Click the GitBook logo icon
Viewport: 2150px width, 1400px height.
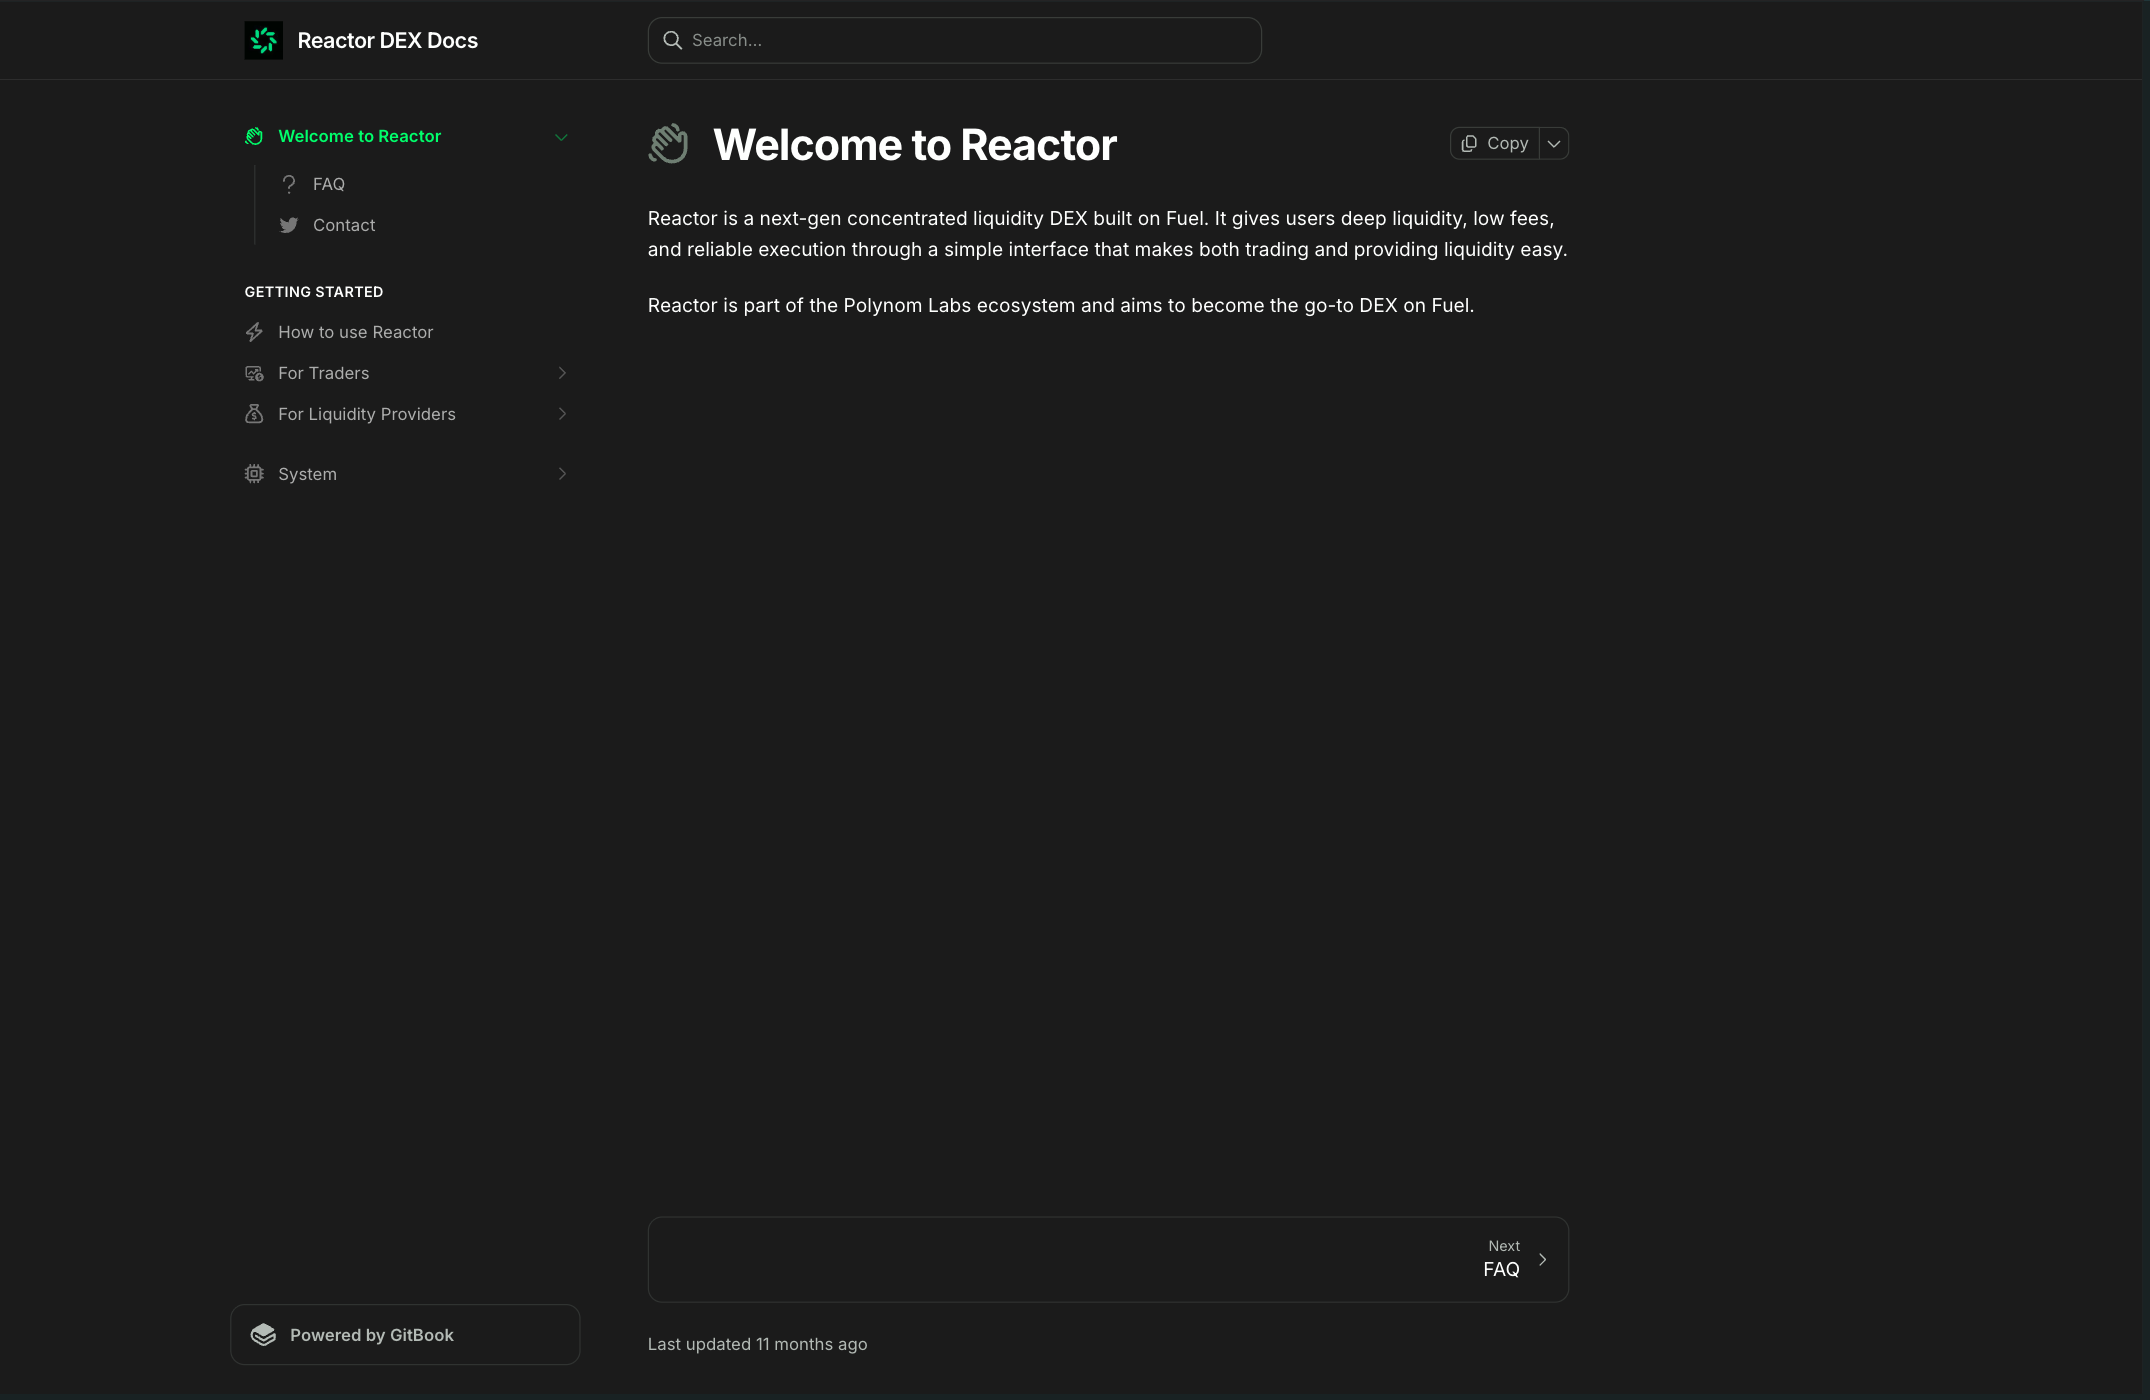[x=263, y=1335]
